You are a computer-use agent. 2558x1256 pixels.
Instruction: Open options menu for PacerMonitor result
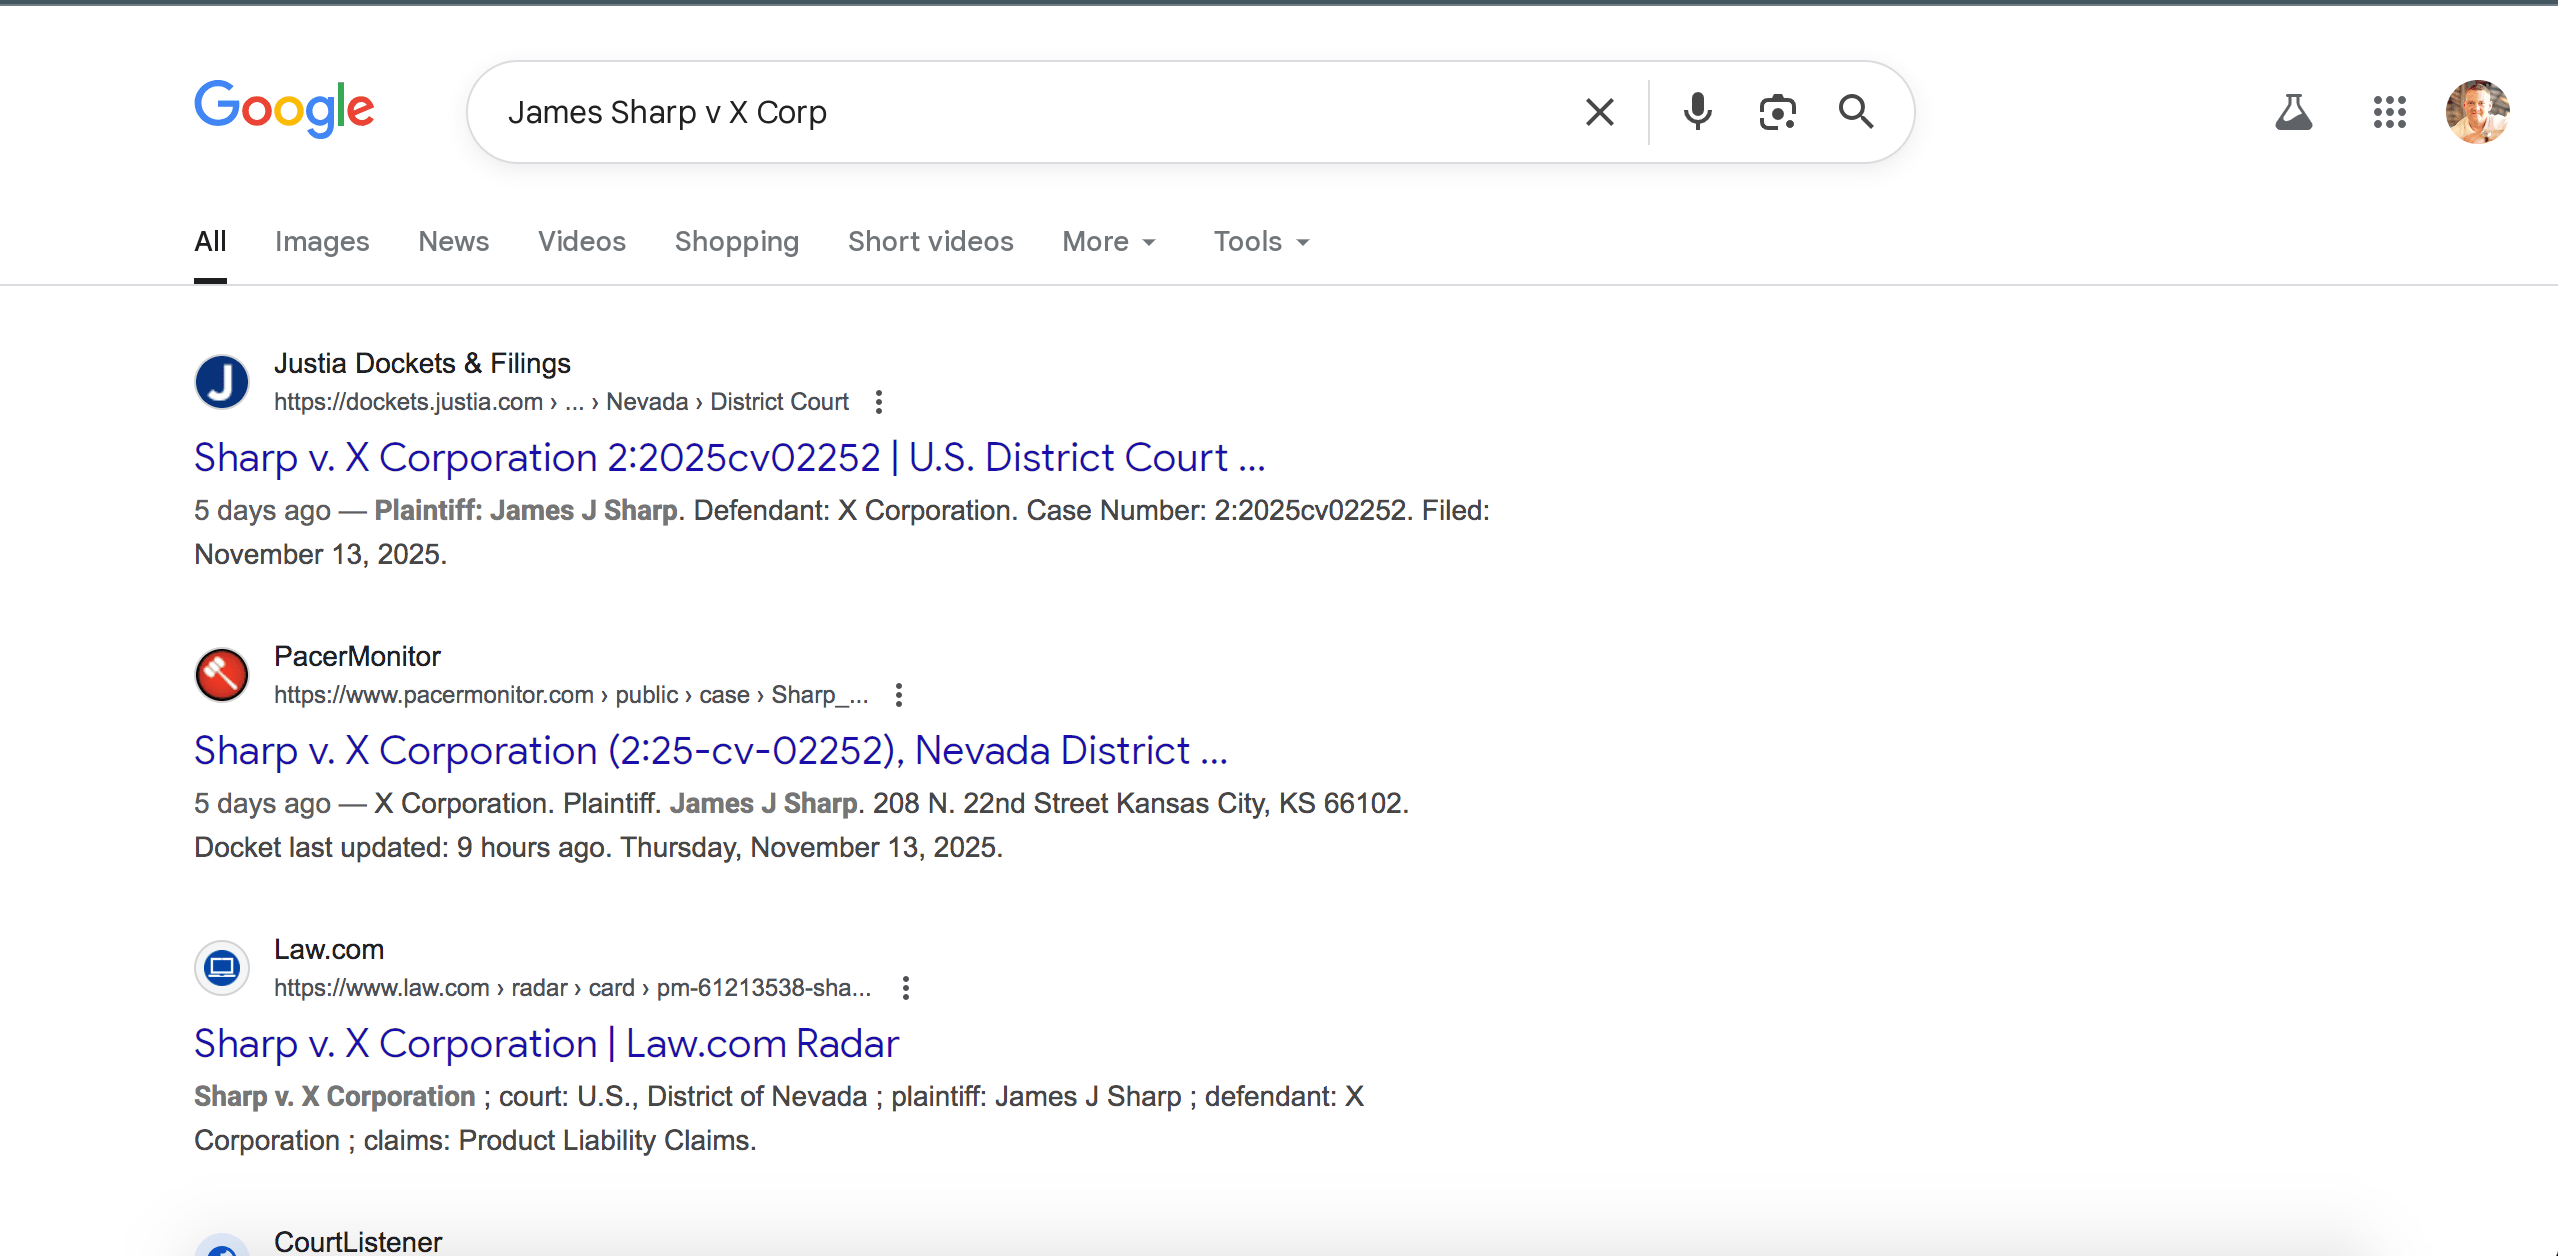[899, 695]
